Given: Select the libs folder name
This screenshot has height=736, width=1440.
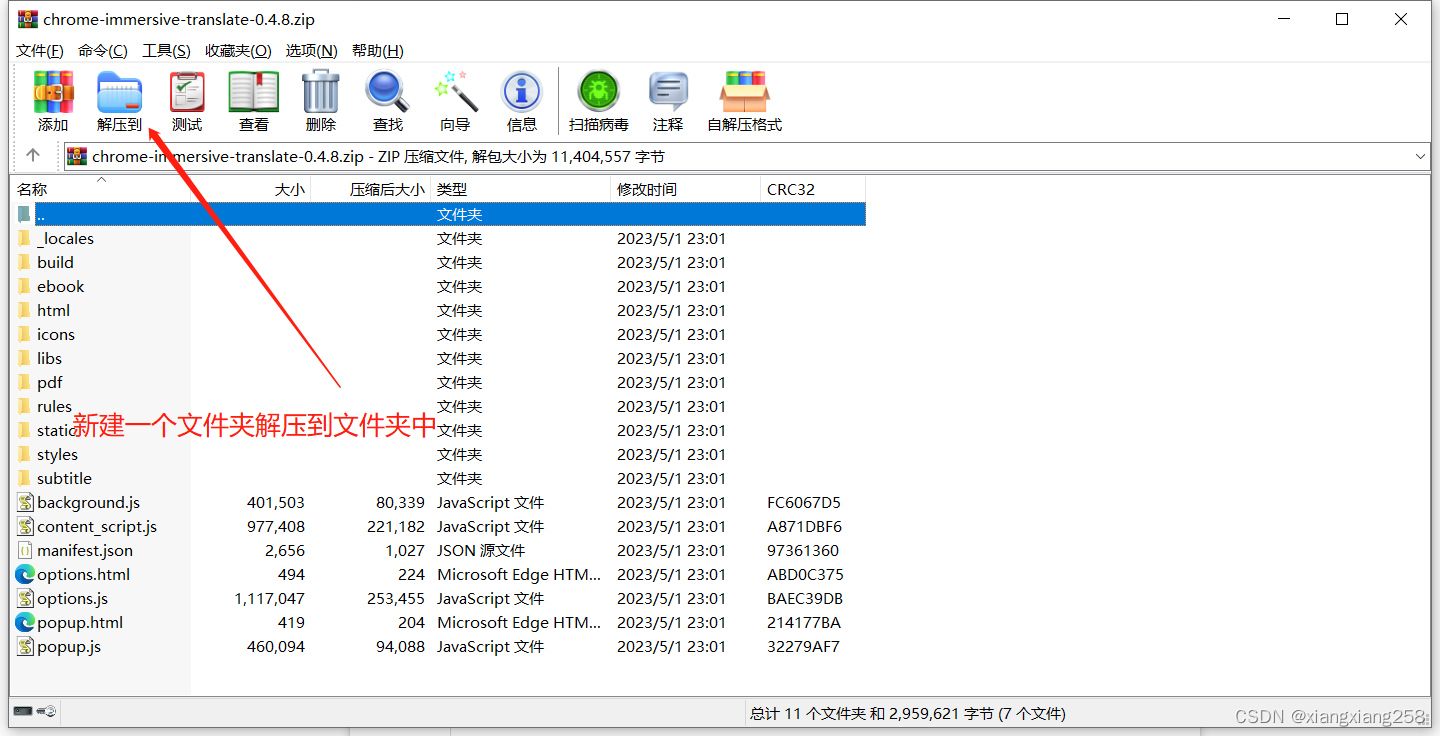Looking at the screenshot, I should [x=50, y=359].
